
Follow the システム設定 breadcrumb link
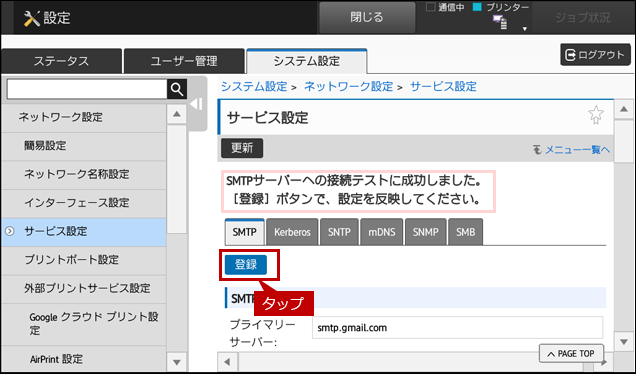click(x=254, y=86)
